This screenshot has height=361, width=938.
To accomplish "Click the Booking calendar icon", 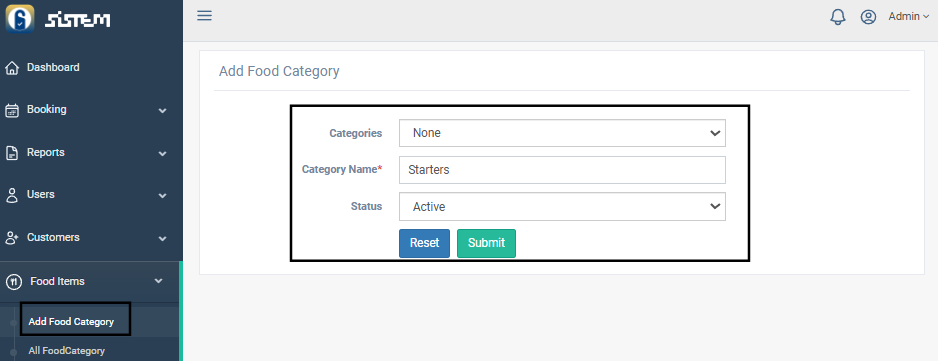I will [x=12, y=110].
